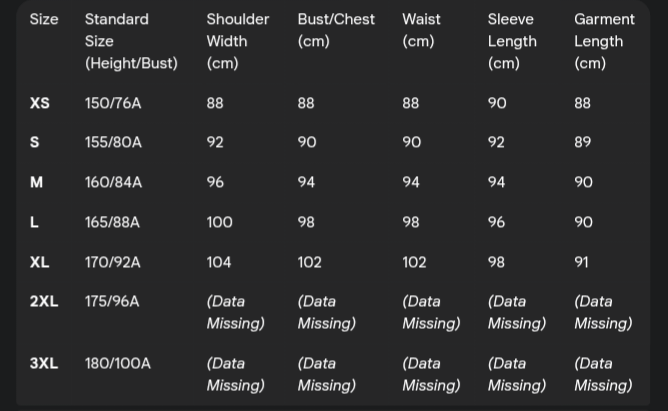The width and height of the screenshot is (668, 411).
Task: Select the 155/80A standard size cell
Action: coord(113,142)
